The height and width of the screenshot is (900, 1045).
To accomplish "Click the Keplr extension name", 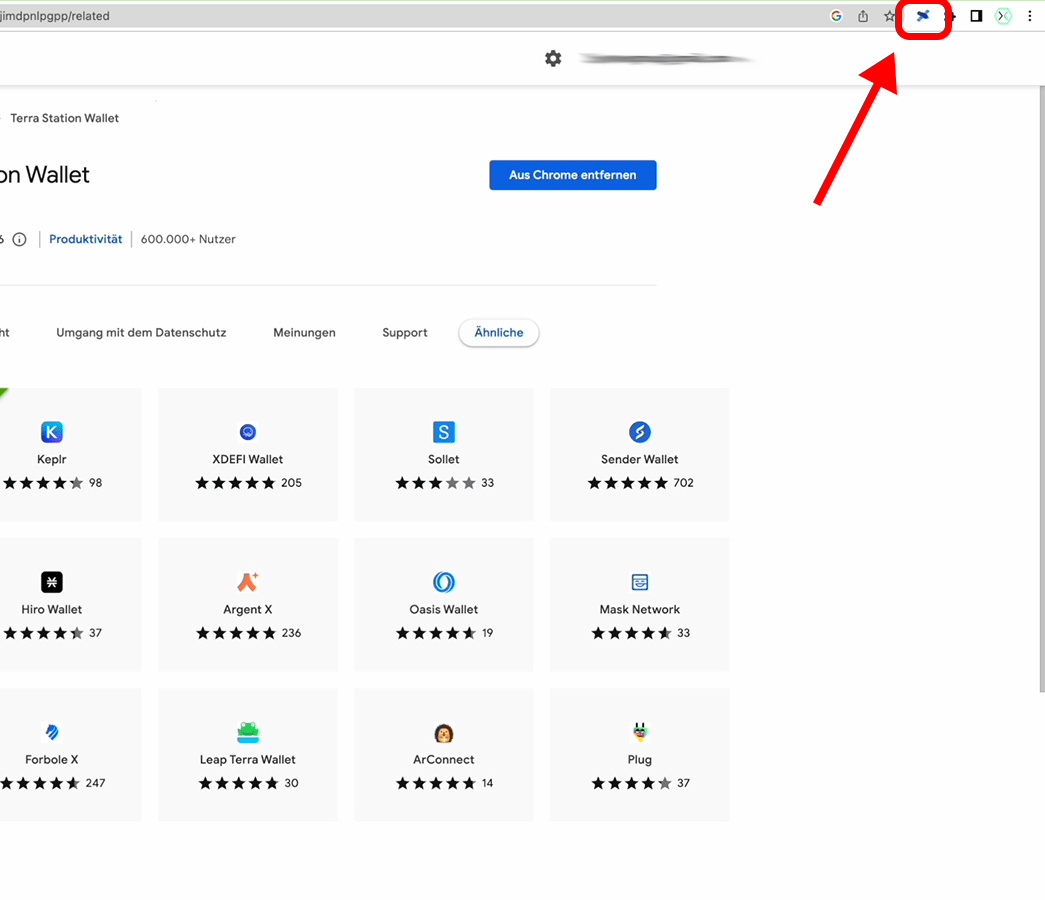I will (x=52, y=459).
